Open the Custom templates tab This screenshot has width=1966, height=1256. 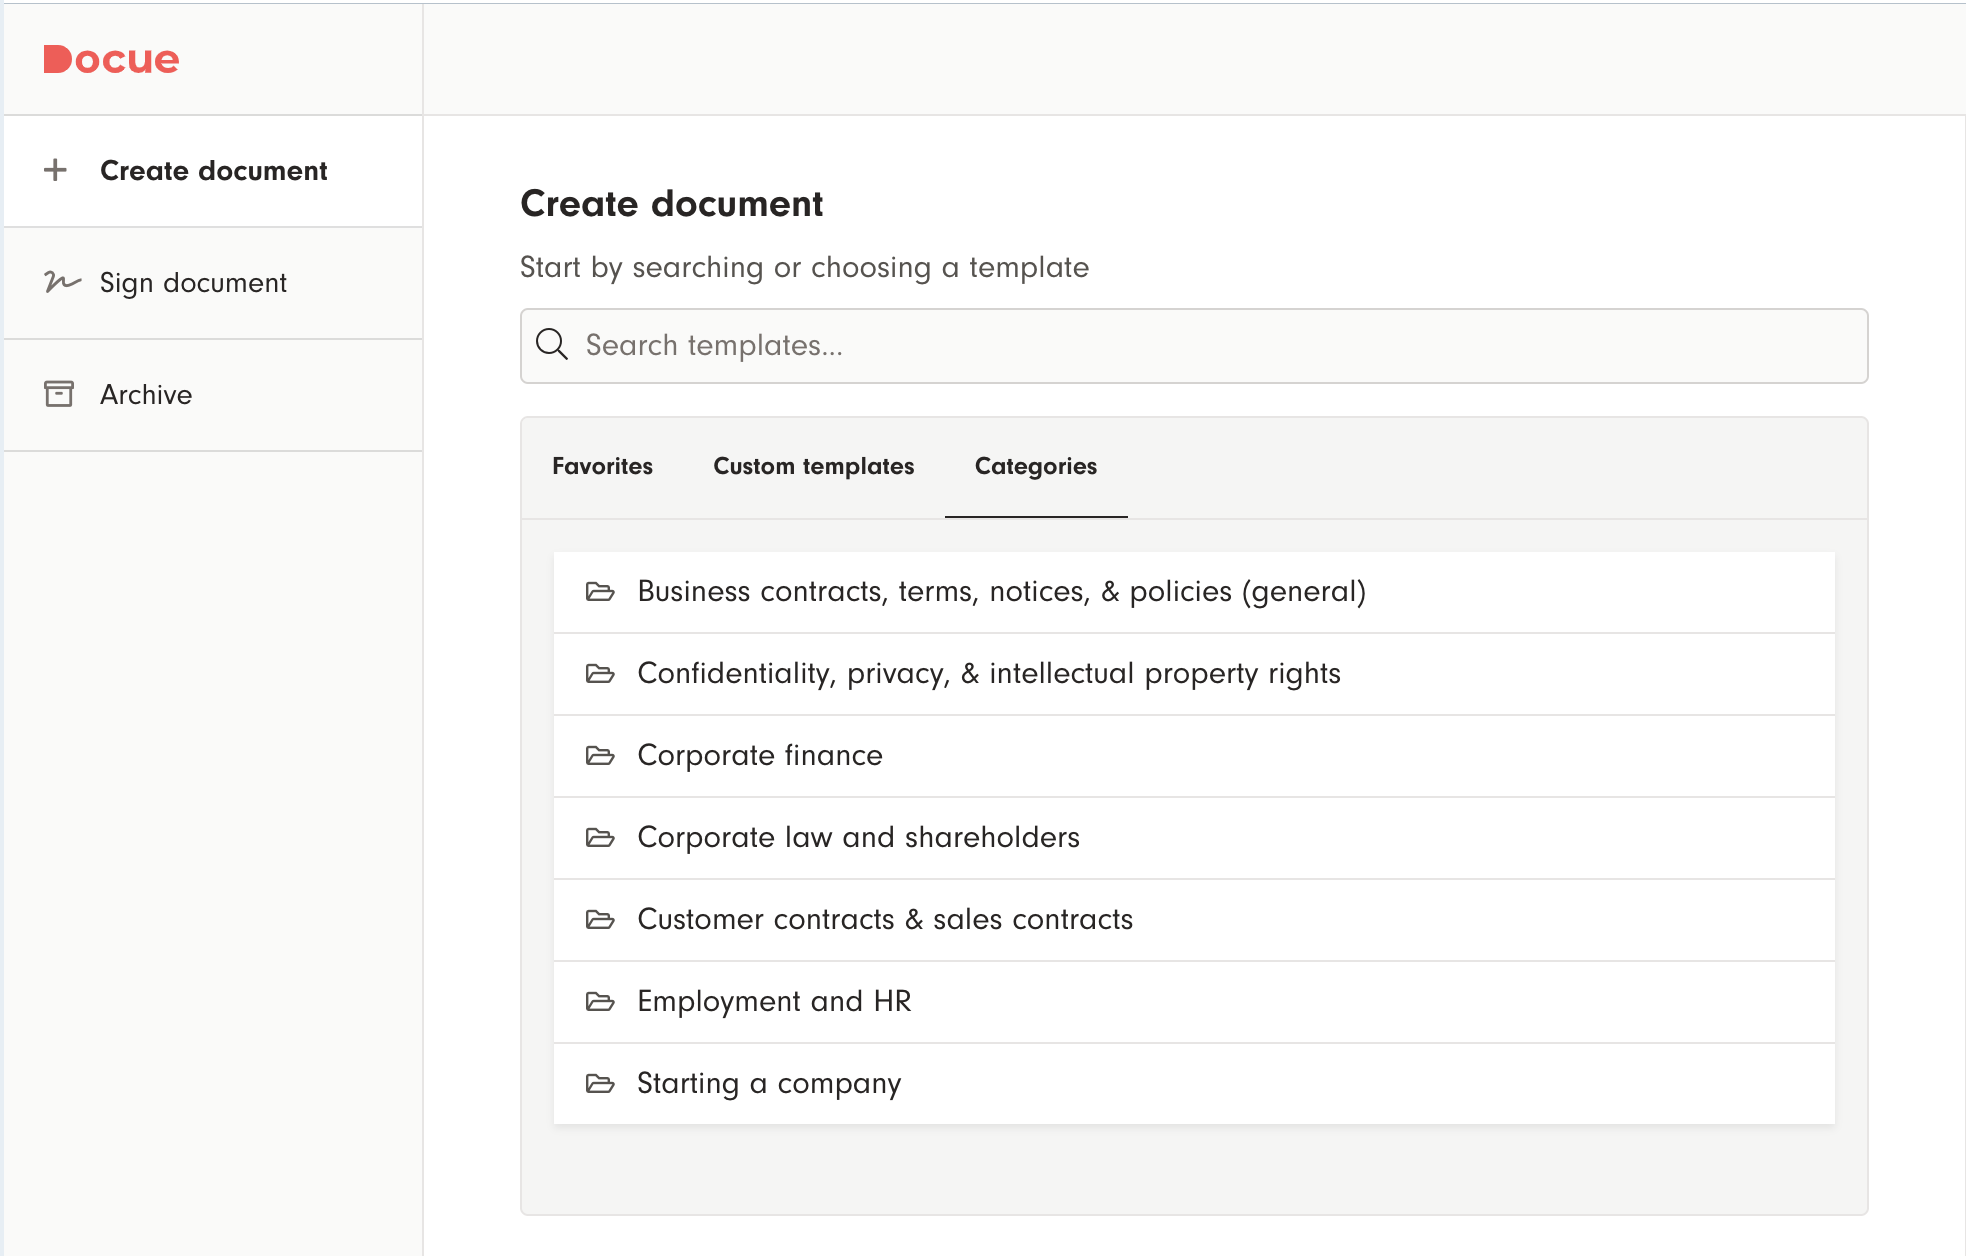(813, 467)
